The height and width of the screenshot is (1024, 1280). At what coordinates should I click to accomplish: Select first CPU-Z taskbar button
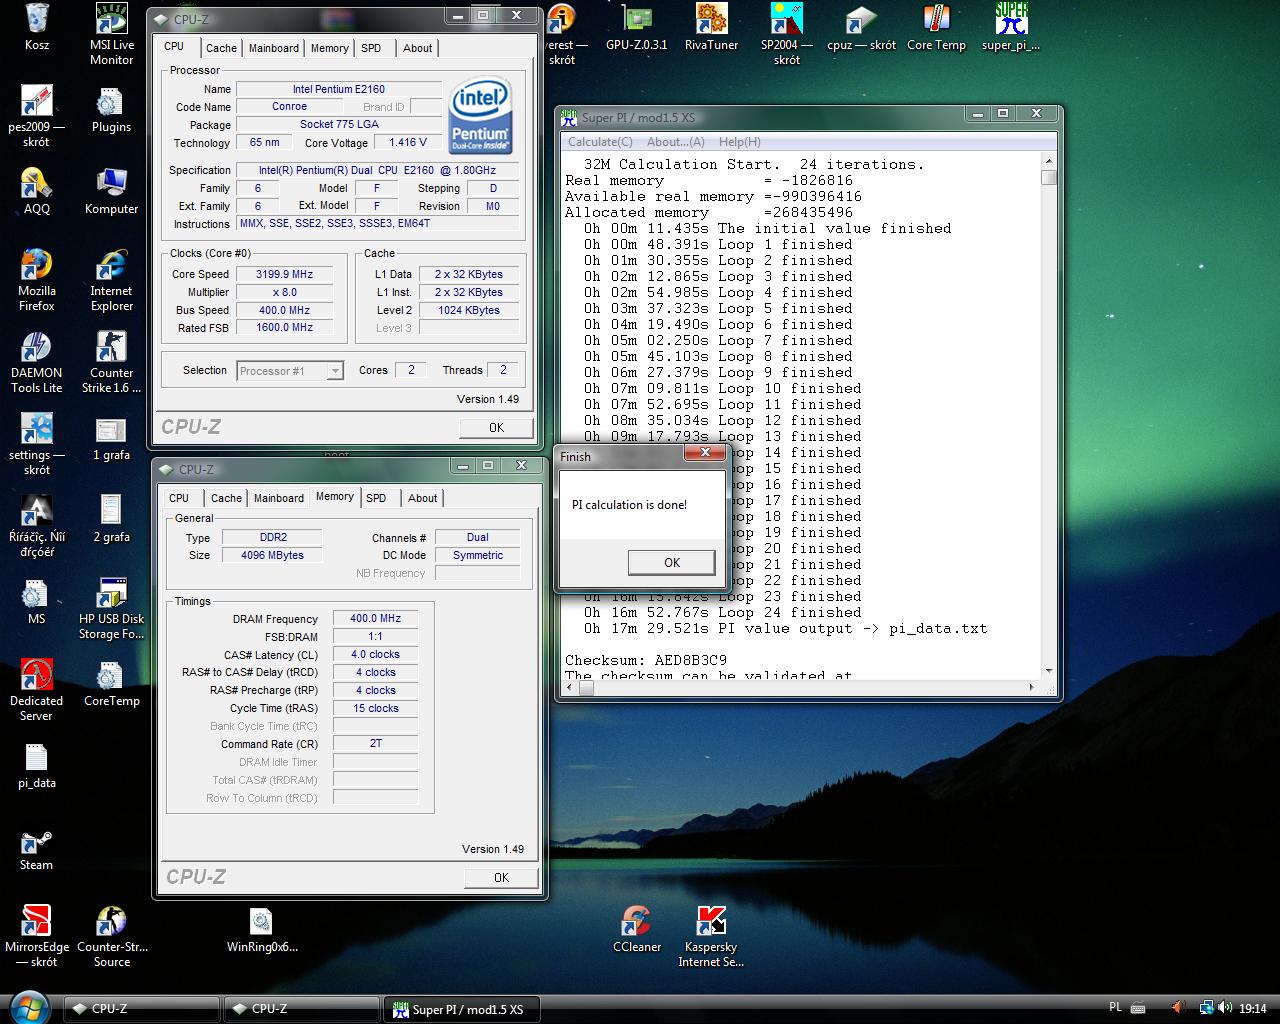pos(142,1009)
